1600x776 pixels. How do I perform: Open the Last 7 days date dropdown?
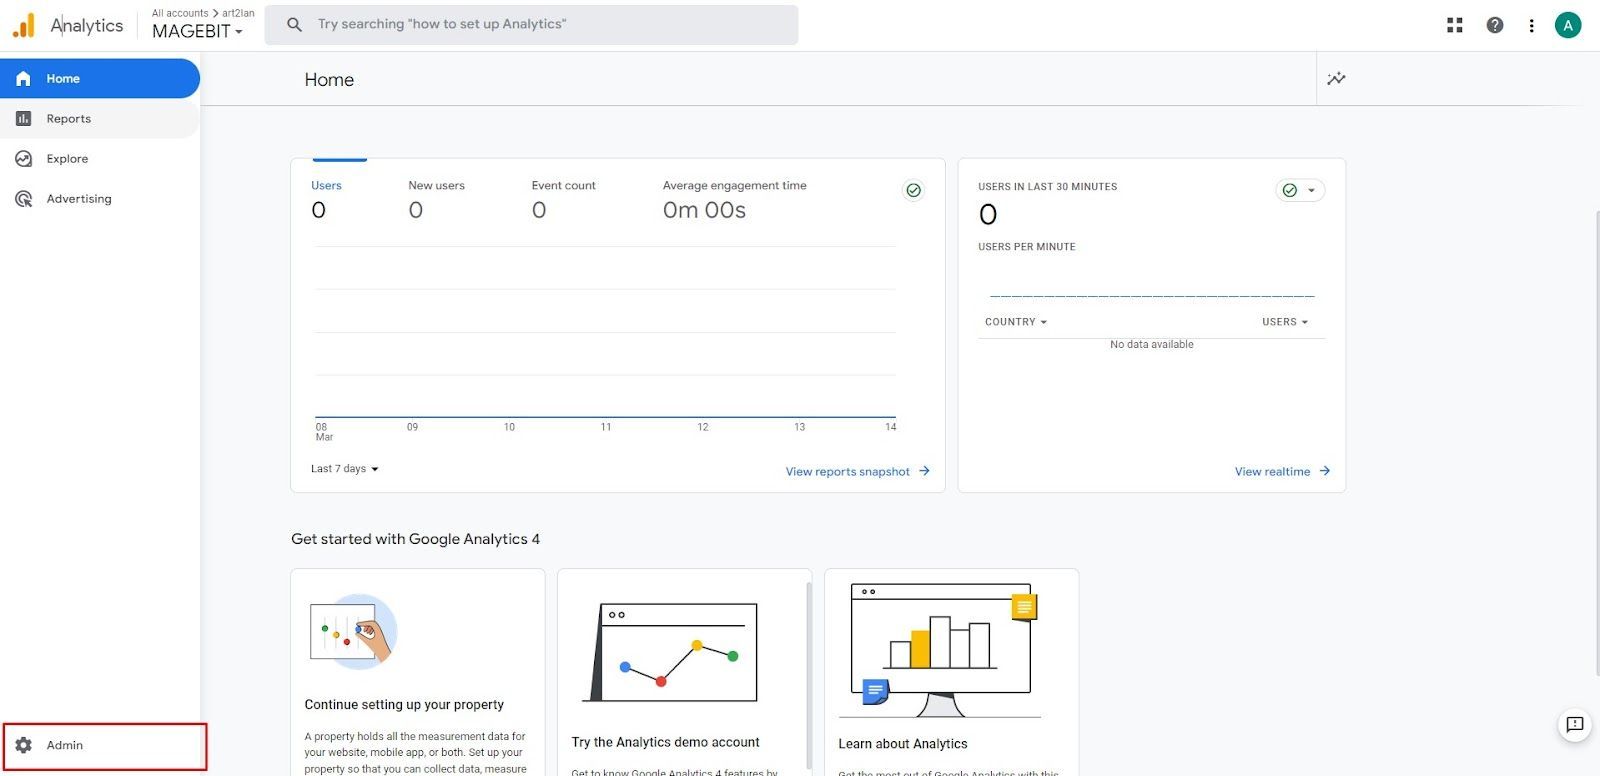point(345,469)
